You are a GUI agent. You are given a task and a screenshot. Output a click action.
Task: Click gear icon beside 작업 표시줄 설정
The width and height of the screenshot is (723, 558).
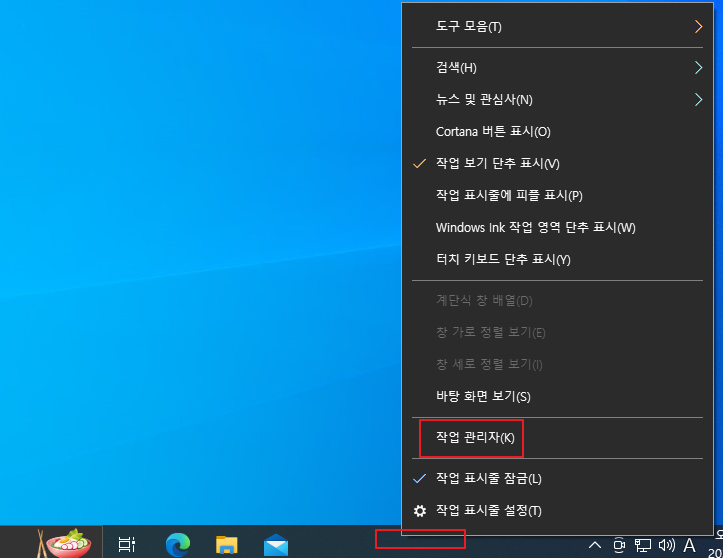tap(420, 511)
